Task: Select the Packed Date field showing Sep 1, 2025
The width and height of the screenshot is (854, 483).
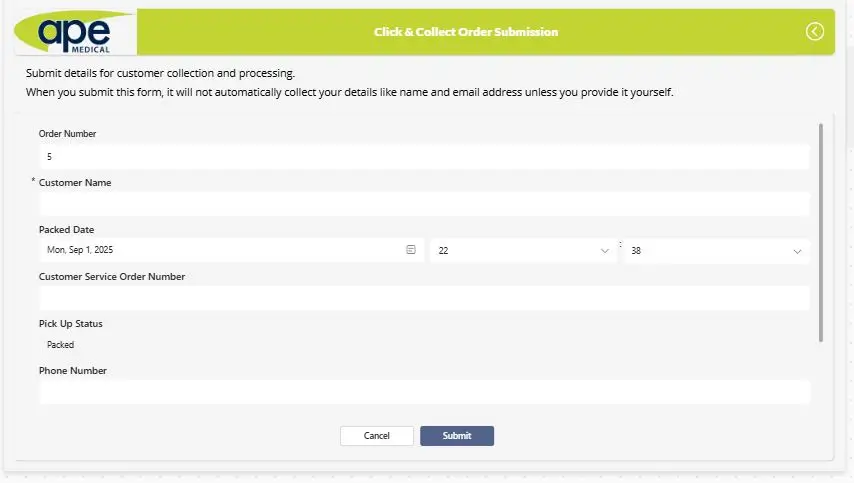Action: coord(231,250)
